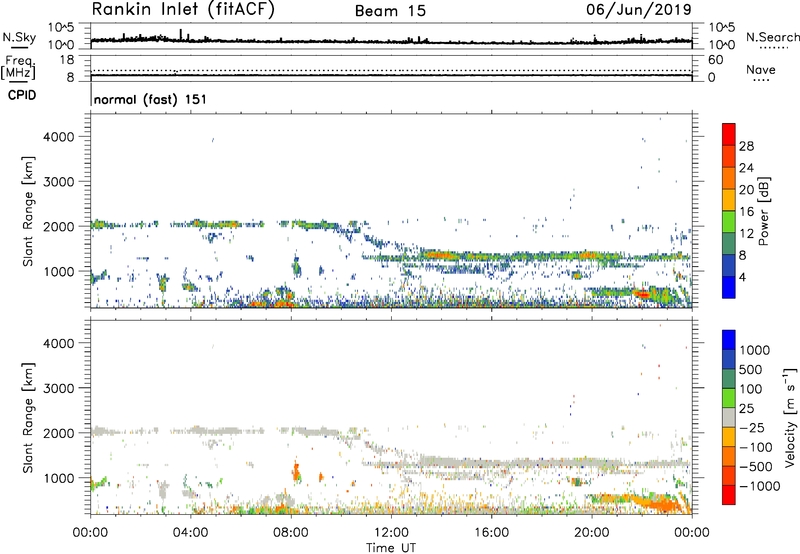
Task: Click 'normal (fast) 151' text
Action: coord(151,99)
